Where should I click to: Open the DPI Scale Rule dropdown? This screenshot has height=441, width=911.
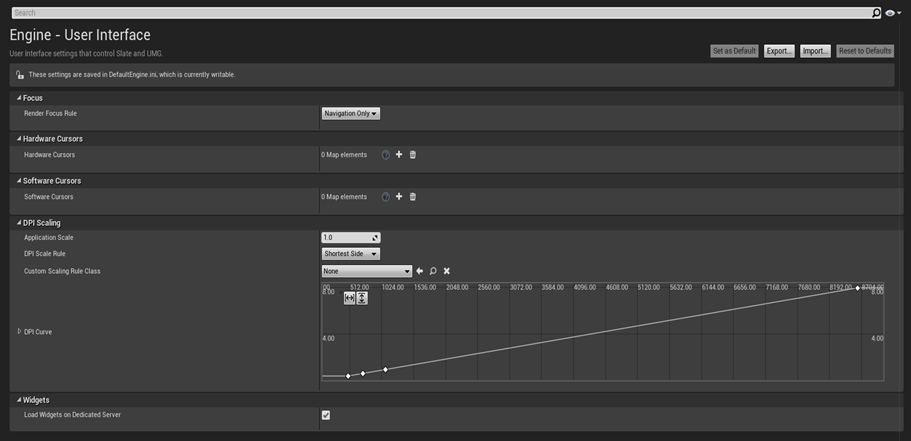(351, 254)
